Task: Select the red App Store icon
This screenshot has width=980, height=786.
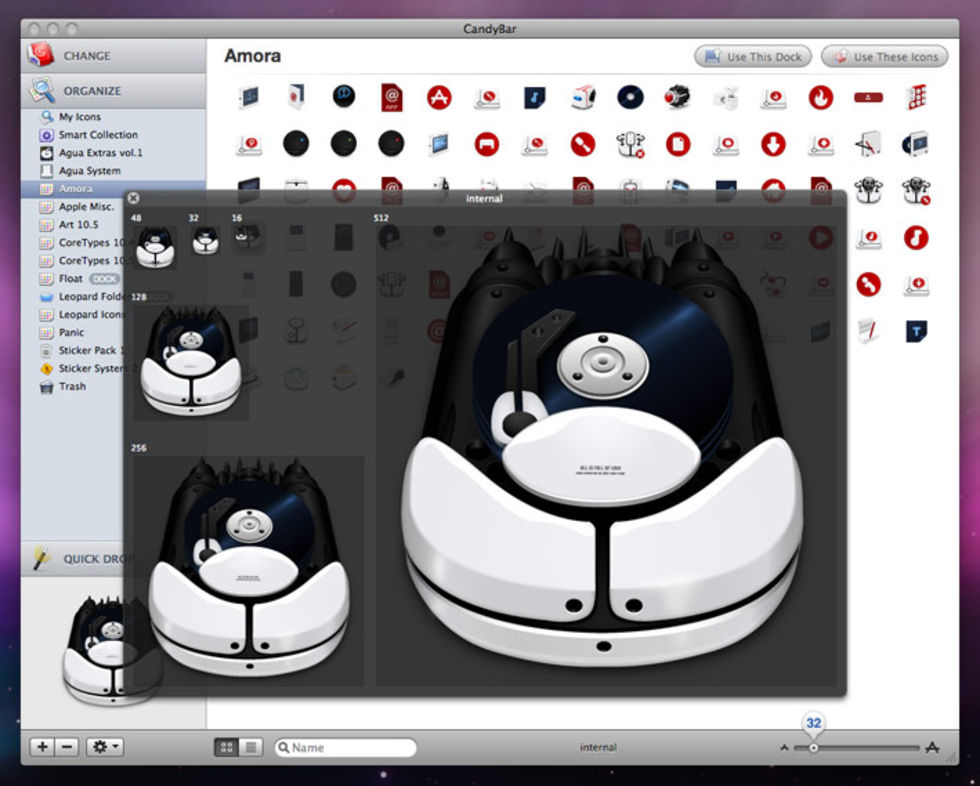Action: [439, 97]
